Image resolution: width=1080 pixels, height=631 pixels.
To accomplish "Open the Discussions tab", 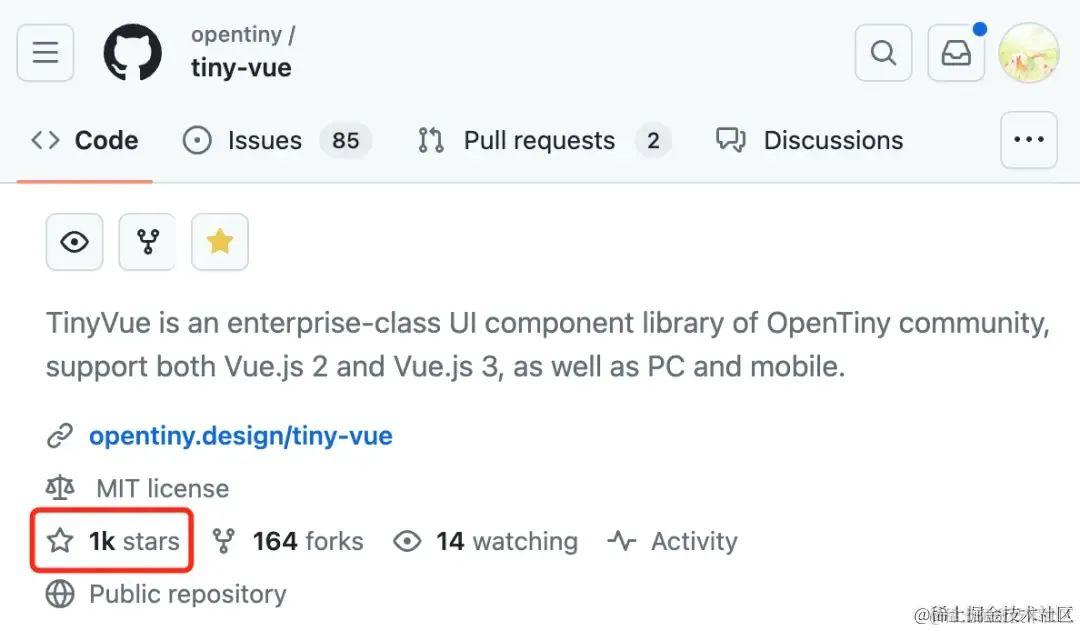I will 810,141.
